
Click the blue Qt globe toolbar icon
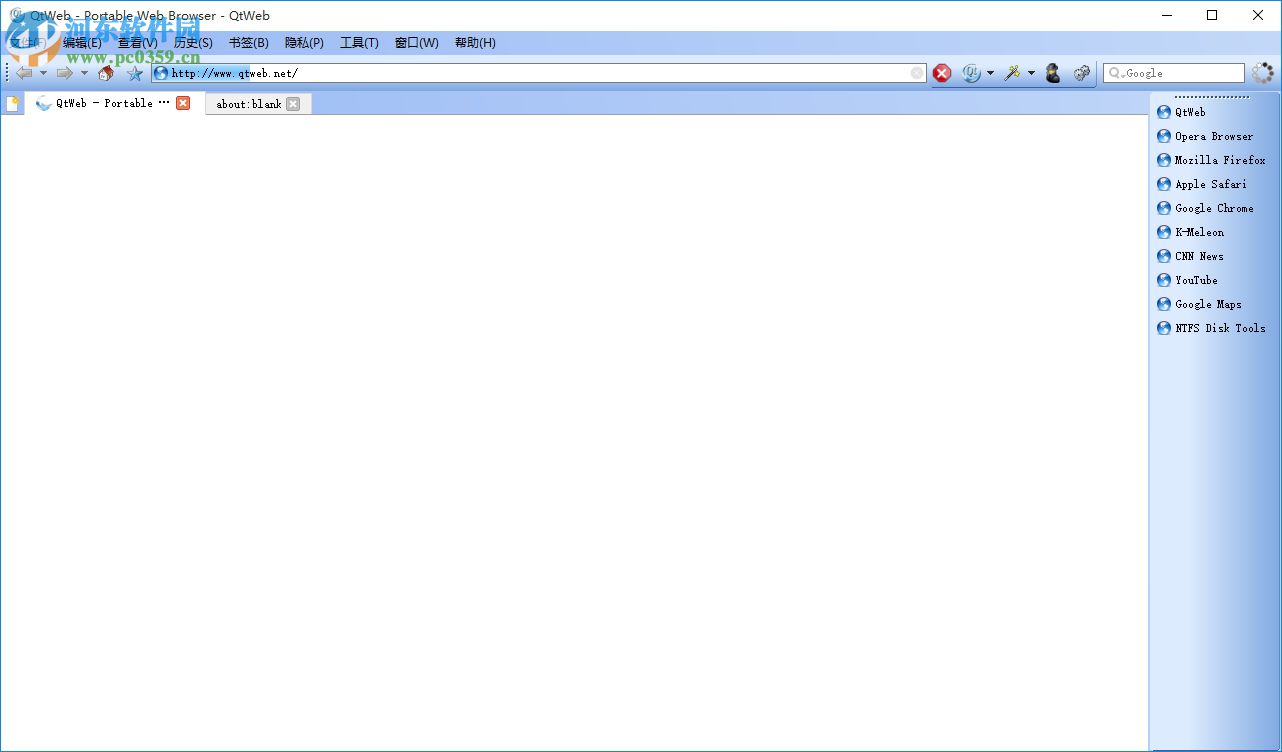pyautogui.click(x=970, y=73)
